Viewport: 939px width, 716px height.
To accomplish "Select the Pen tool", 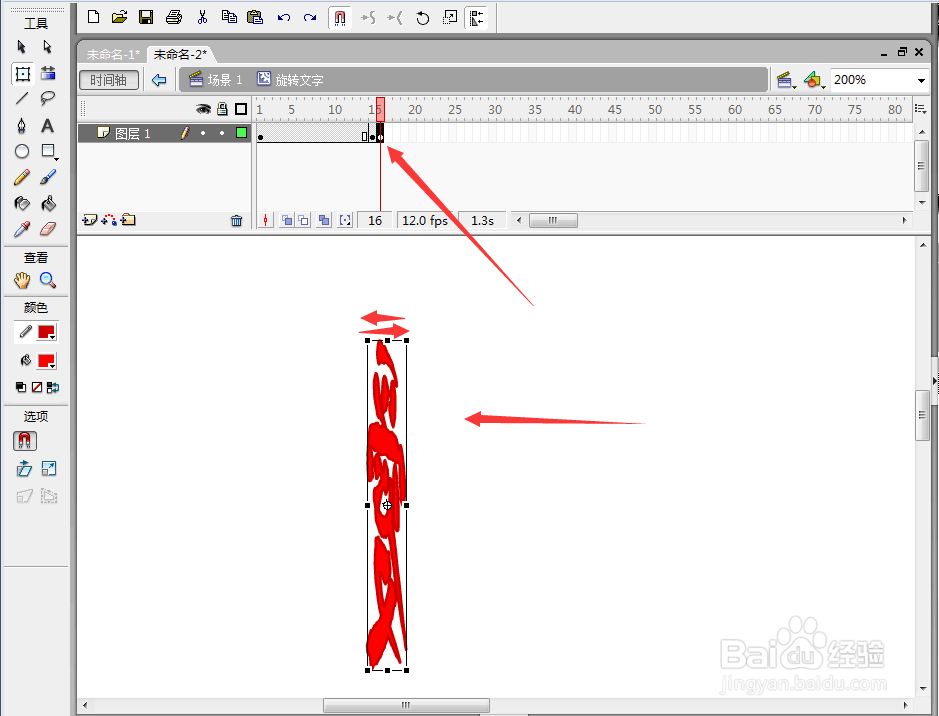I will [22, 126].
